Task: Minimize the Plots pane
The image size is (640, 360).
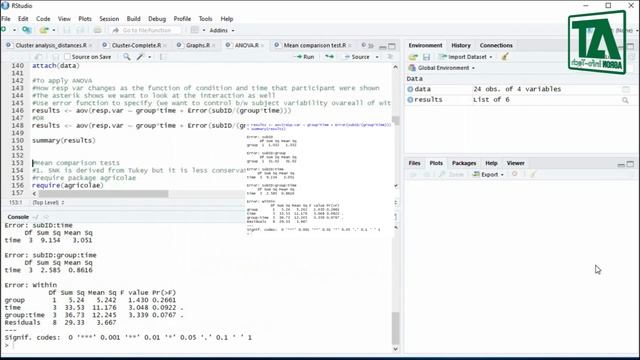Action: pos(621,164)
